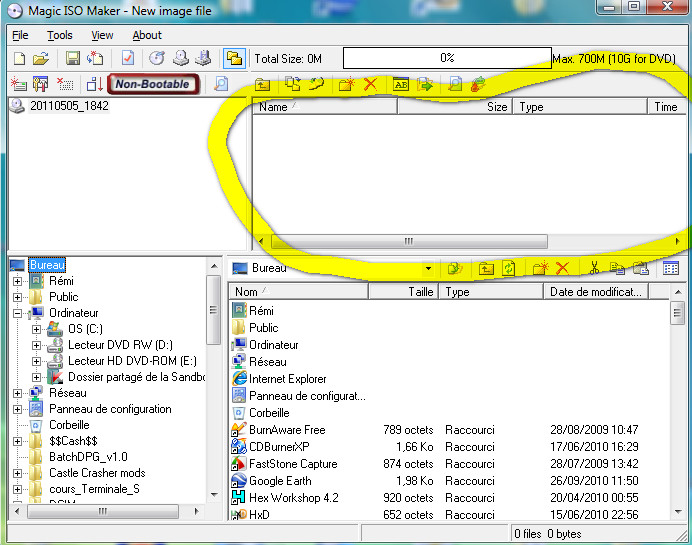
Task: Create a new image file via toolbar
Action: click(19, 58)
